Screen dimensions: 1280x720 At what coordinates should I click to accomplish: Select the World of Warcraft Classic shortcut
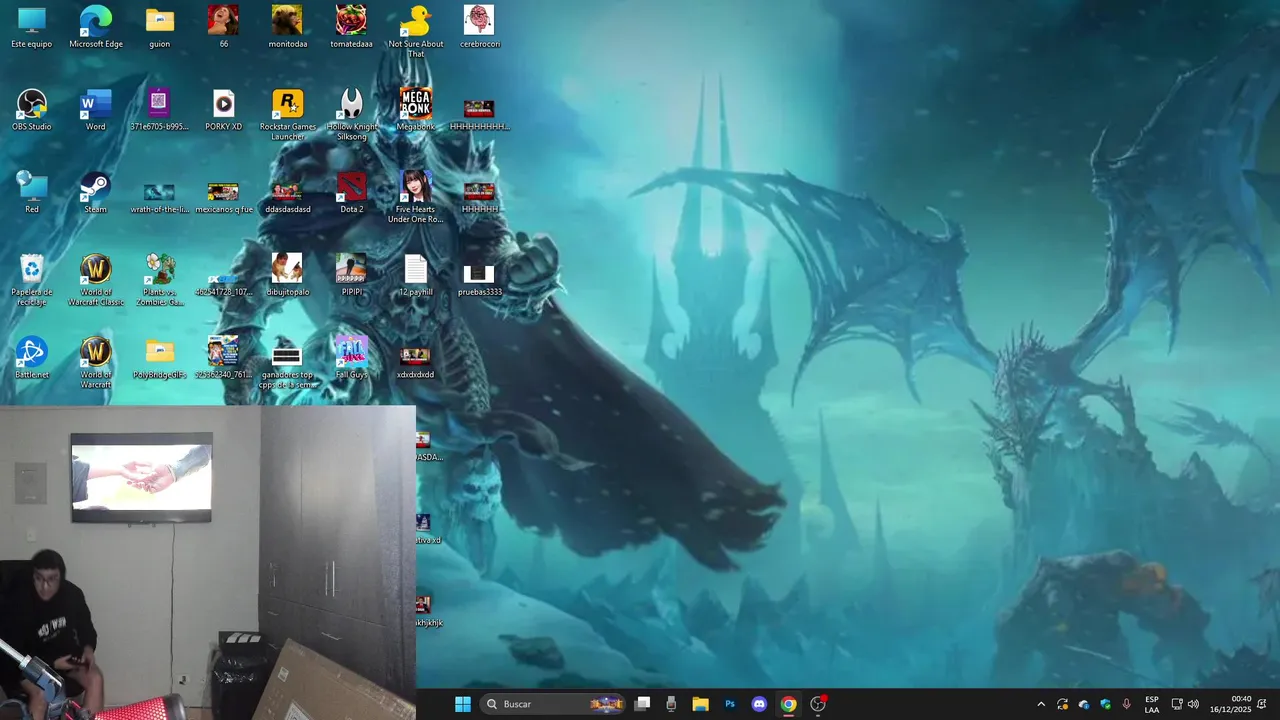tap(96, 280)
